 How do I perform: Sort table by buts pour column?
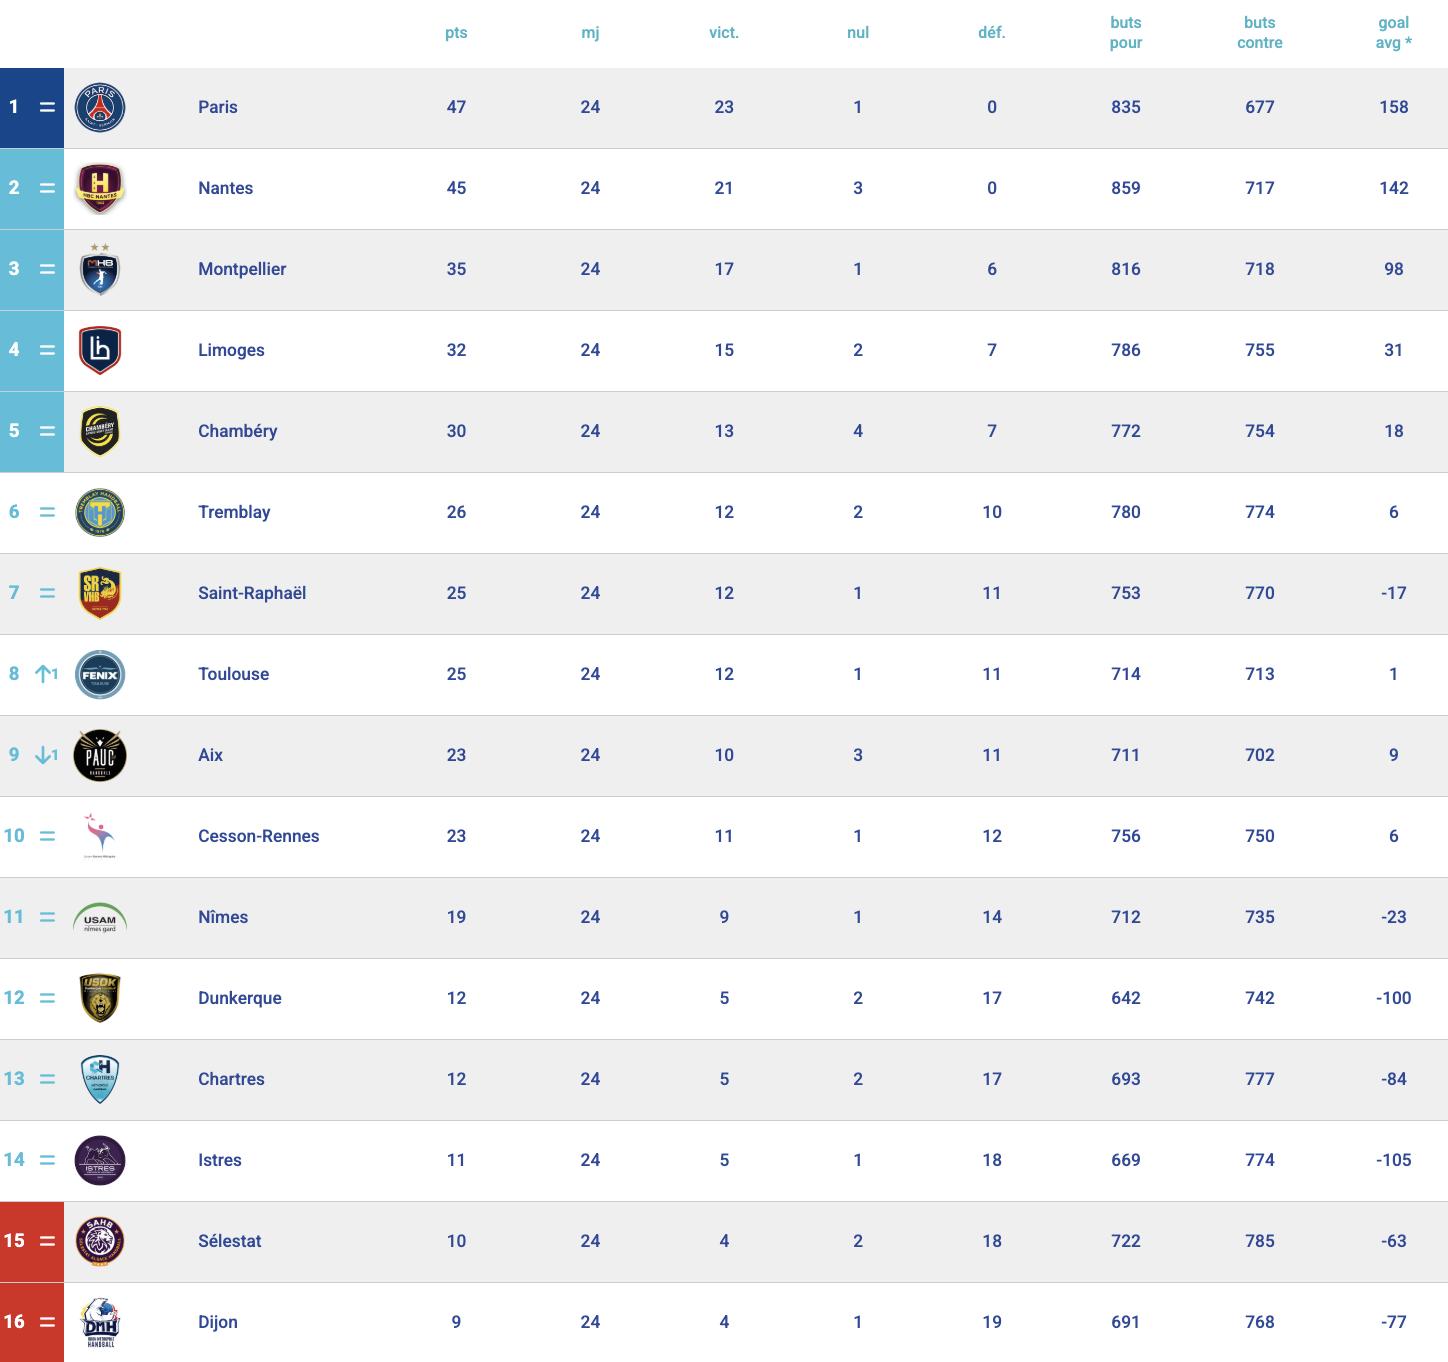tap(1125, 33)
